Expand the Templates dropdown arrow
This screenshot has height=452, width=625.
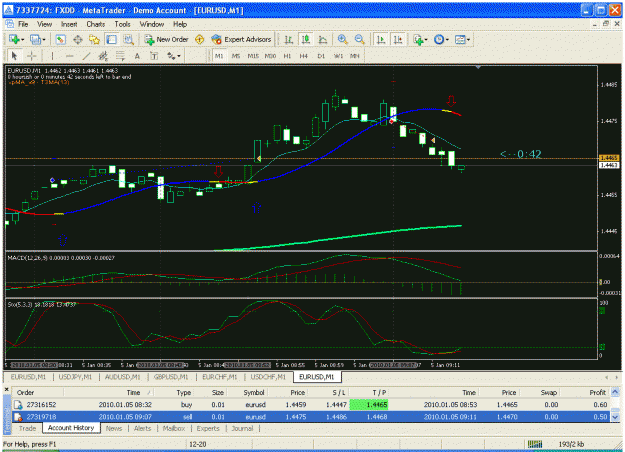tap(468, 39)
